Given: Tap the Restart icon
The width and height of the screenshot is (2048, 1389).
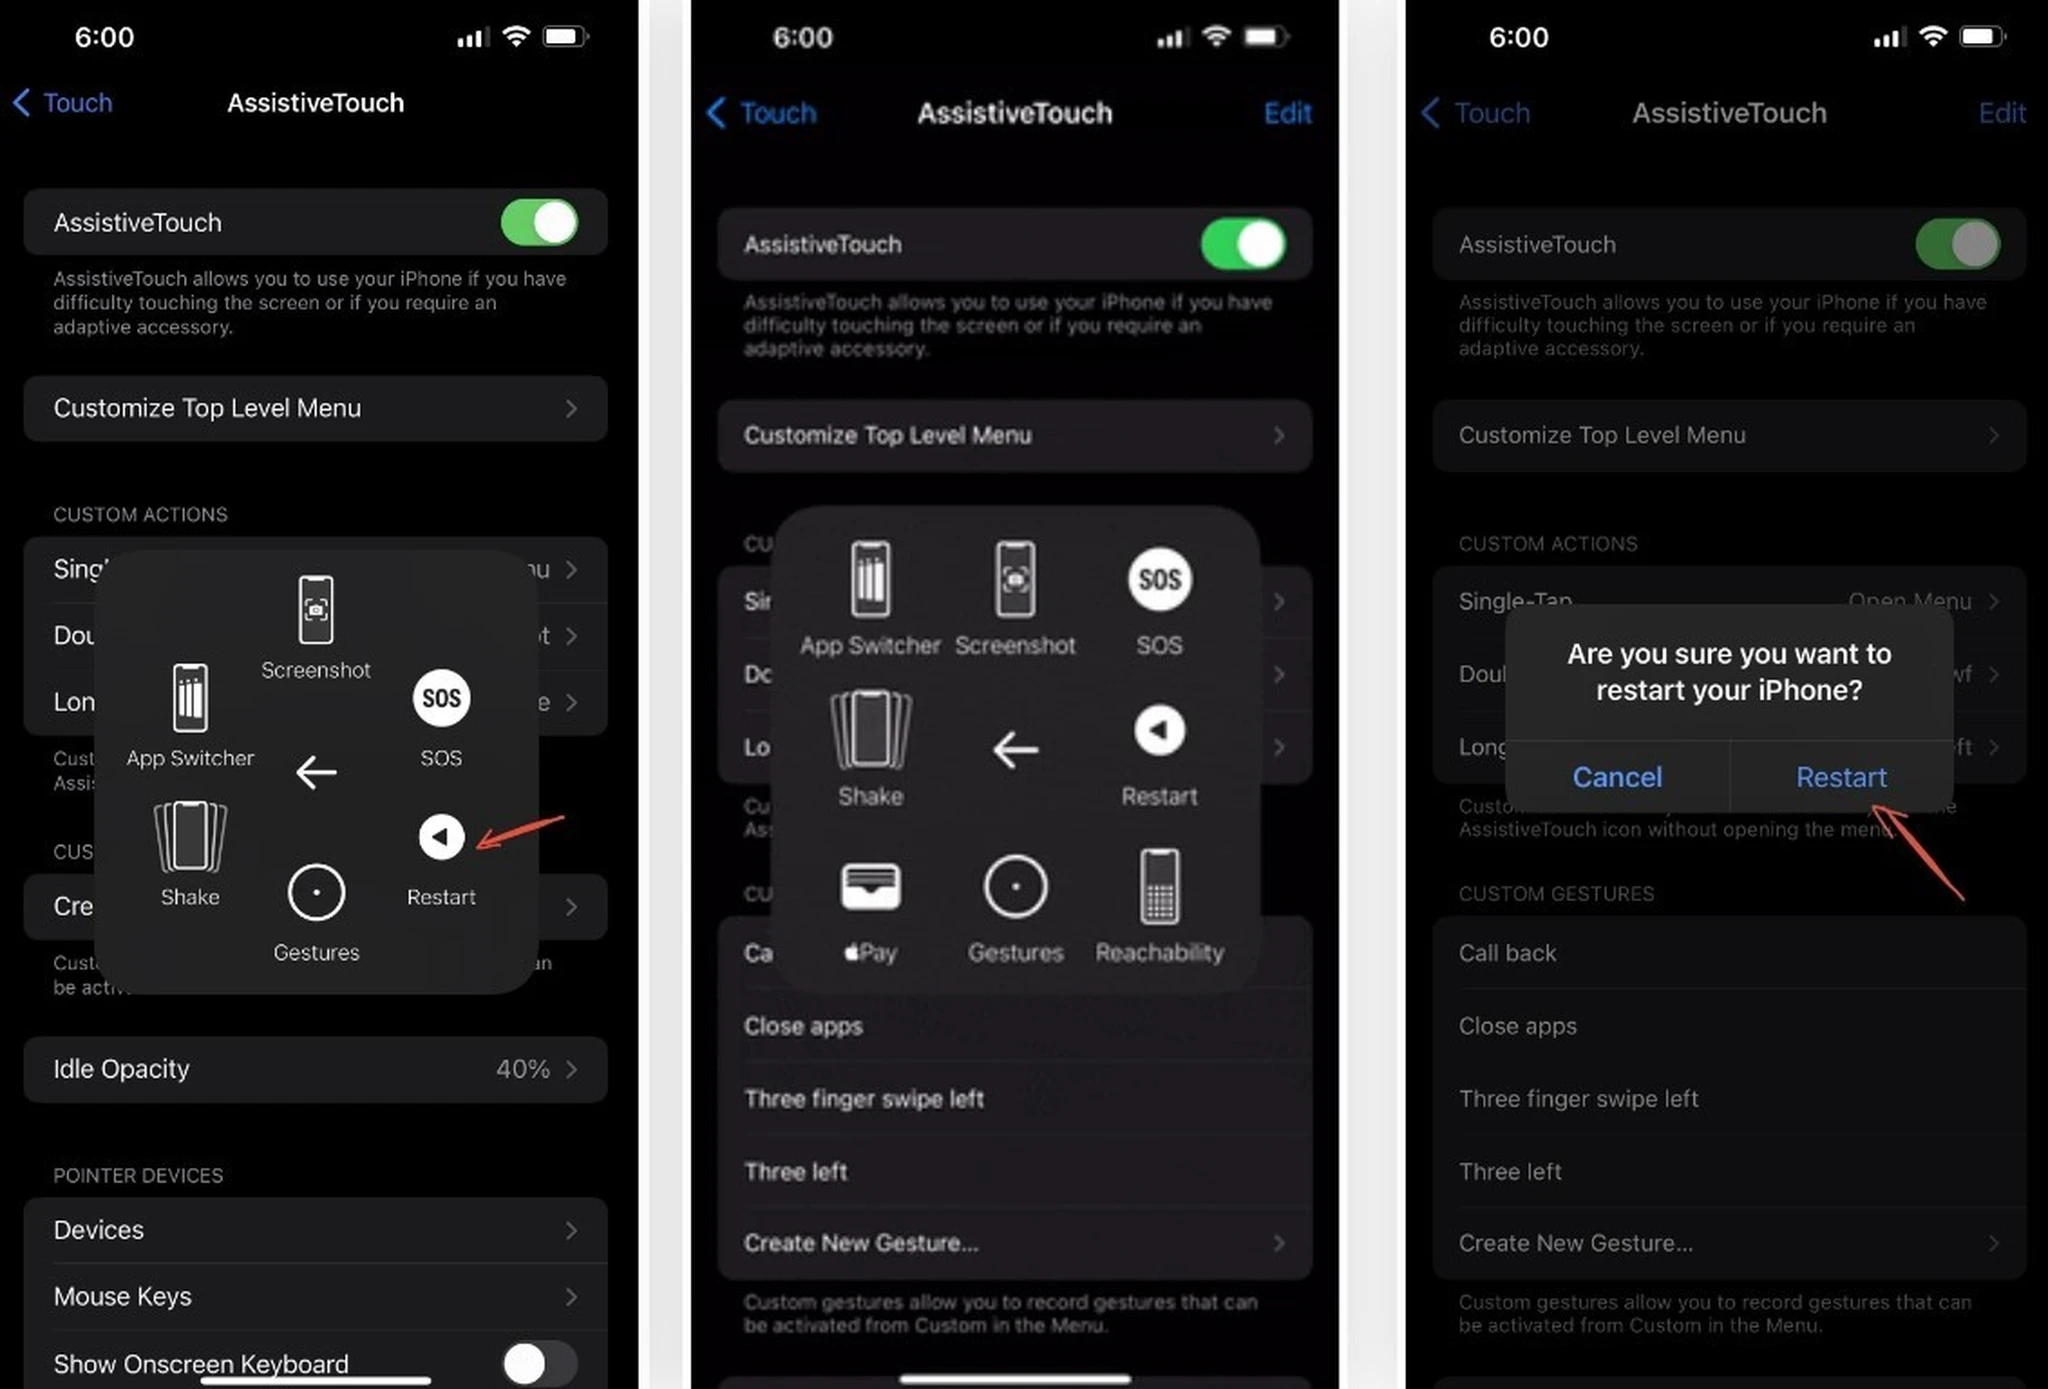Looking at the screenshot, I should [440, 836].
